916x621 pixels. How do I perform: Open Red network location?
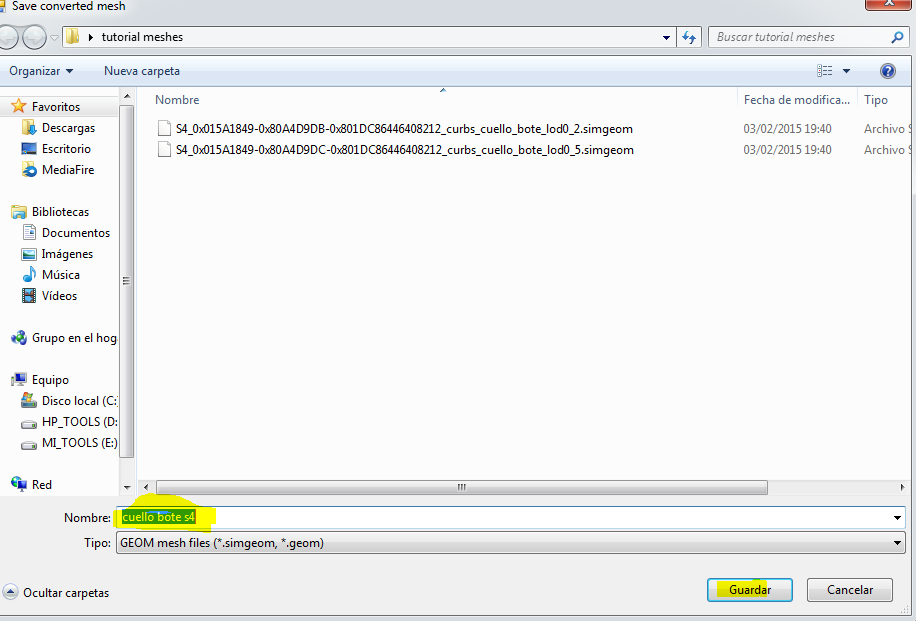click(42, 485)
